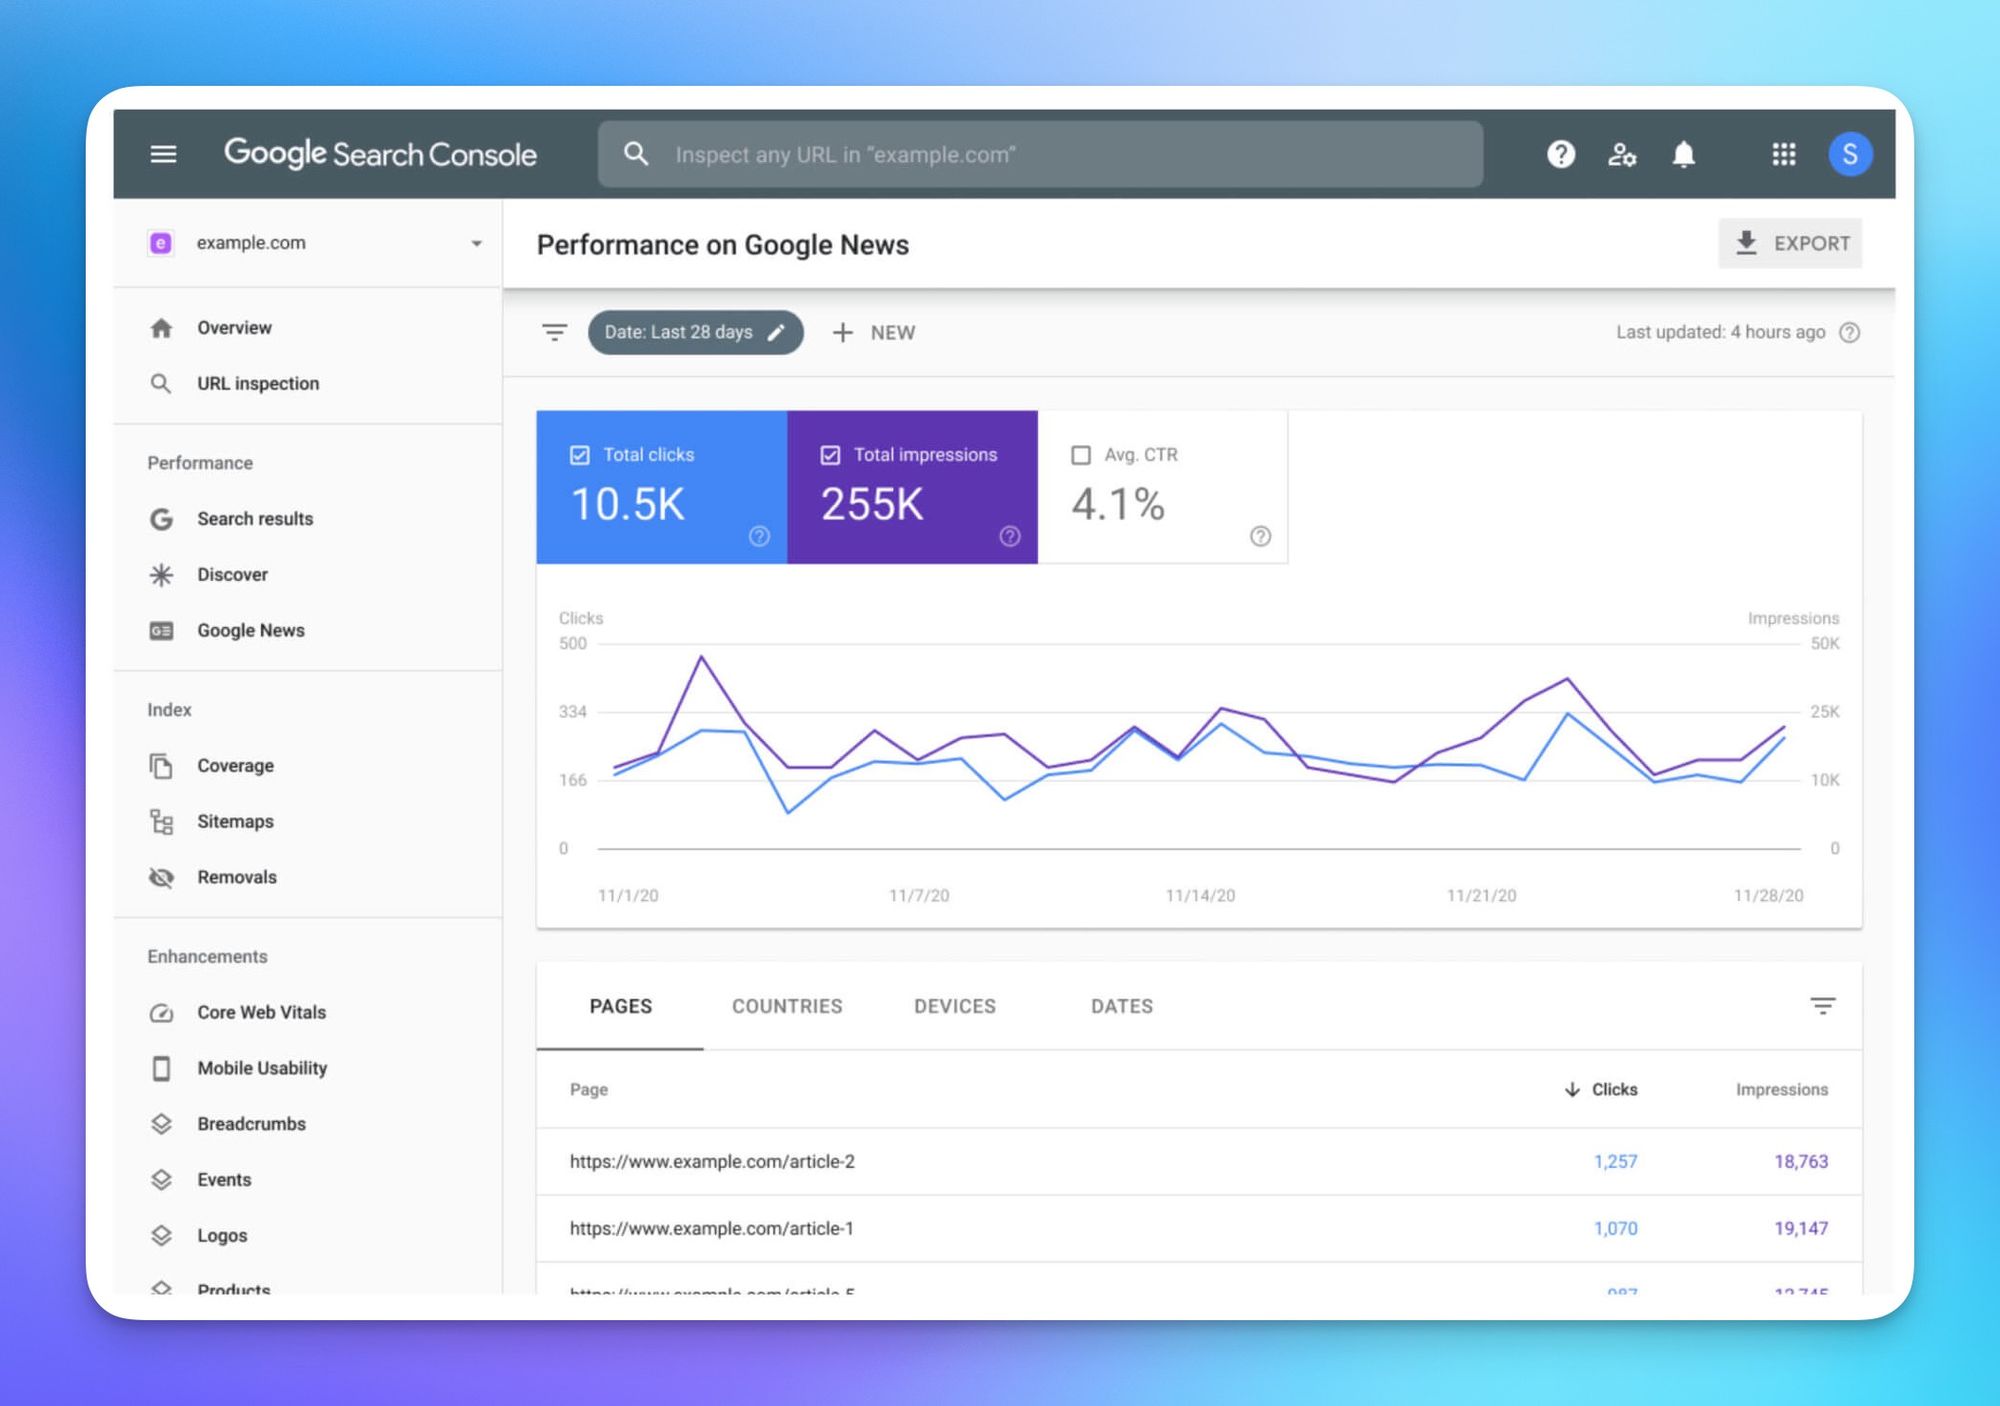This screenshot has height=1406, width=2000.
Task: Open Mobile Usability report
Action: [262, 1068]
